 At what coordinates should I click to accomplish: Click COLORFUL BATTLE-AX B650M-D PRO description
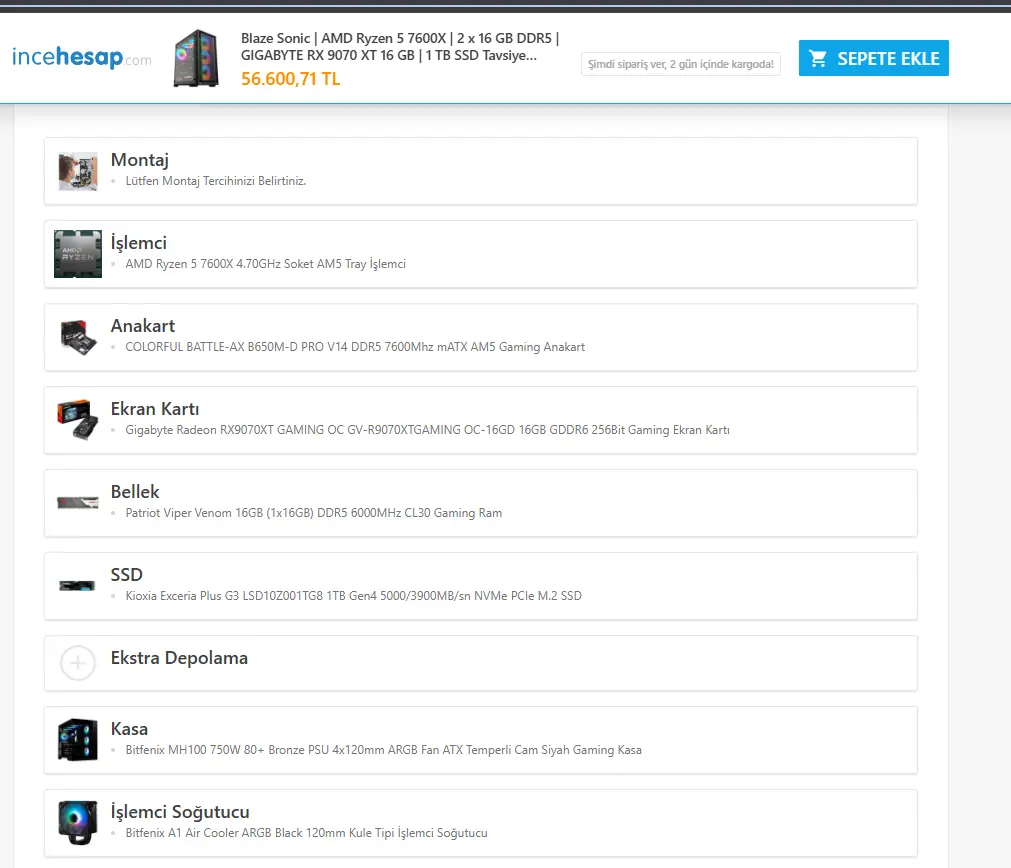coord(355,347)
